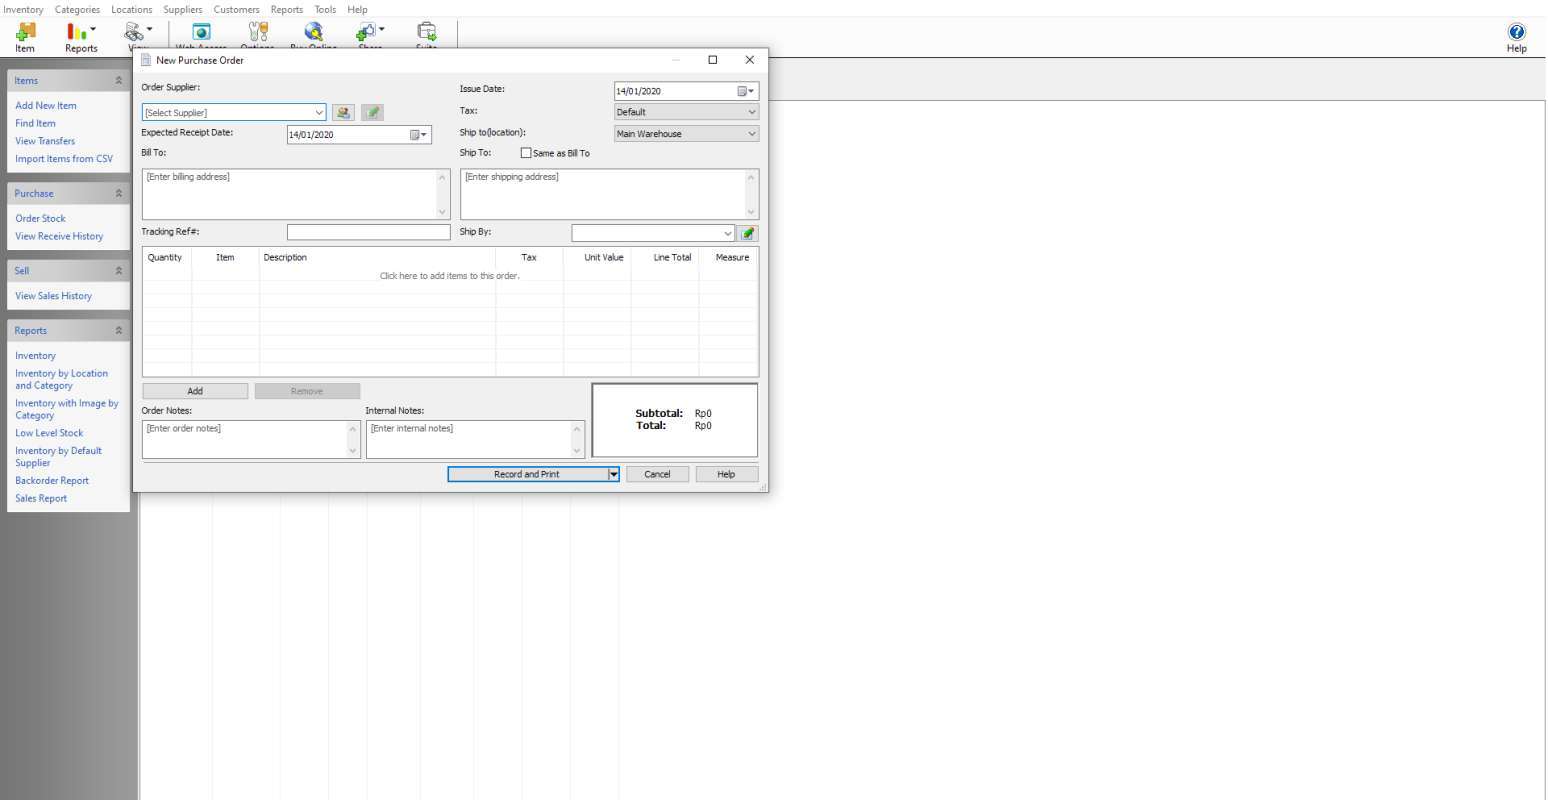Open the Low Level Stock report
1548x800 pixels.
click(49, 433)
